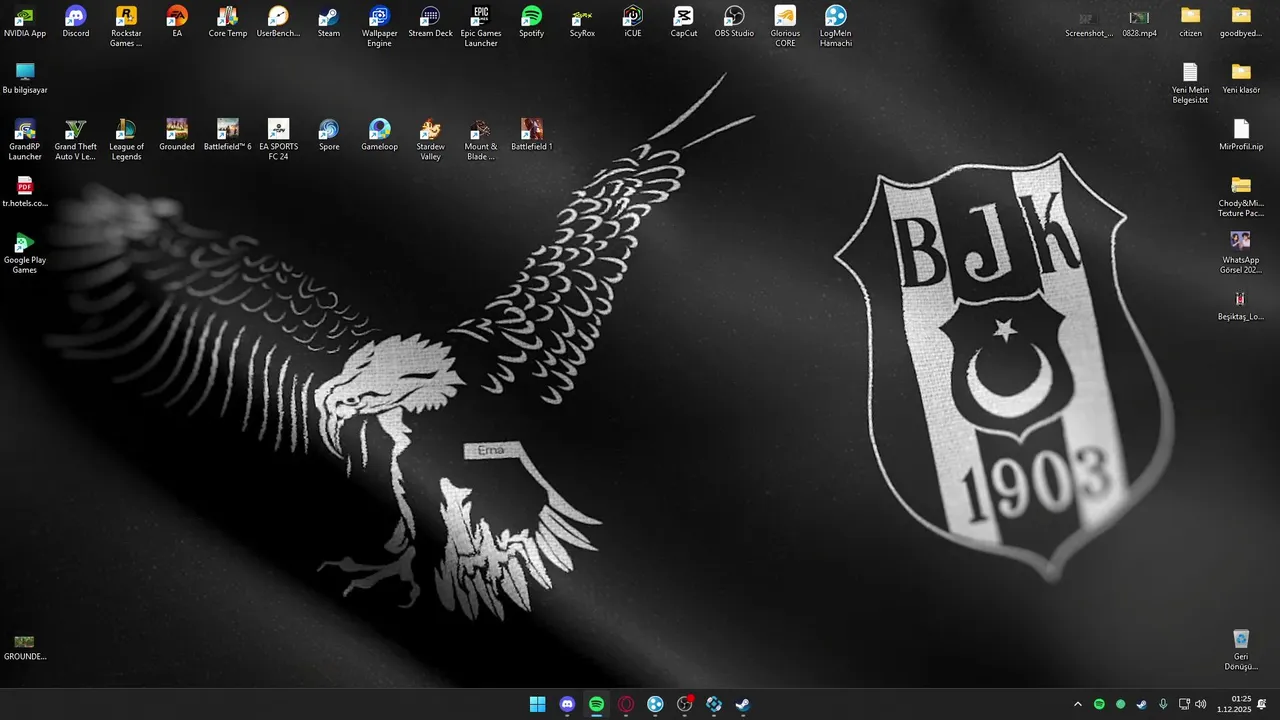Open the network status tray icon
Viewport: 1280px width, 720px height.
click(x=1183, y=704)
